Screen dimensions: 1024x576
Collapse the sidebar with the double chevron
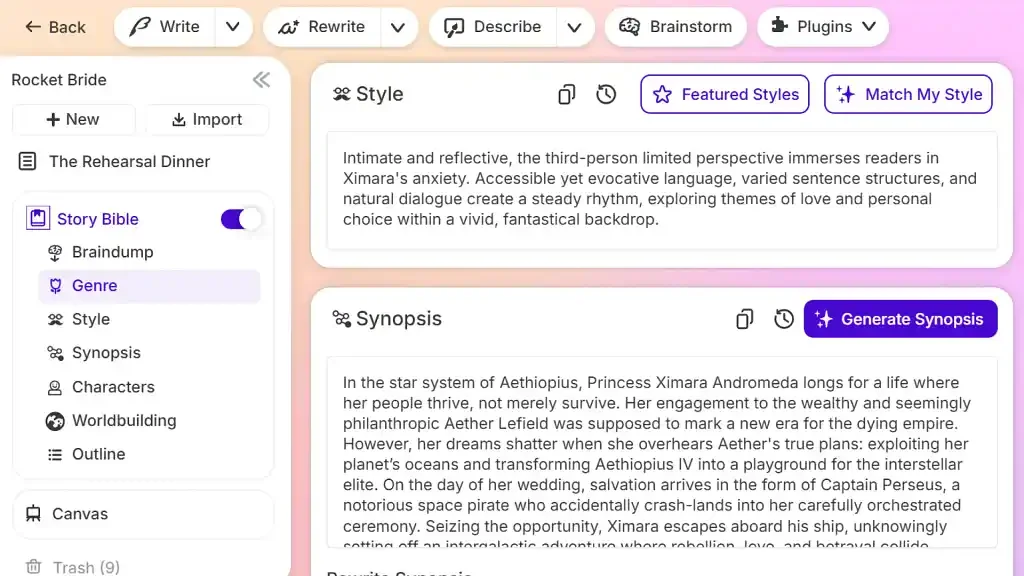tap(261, 79)
